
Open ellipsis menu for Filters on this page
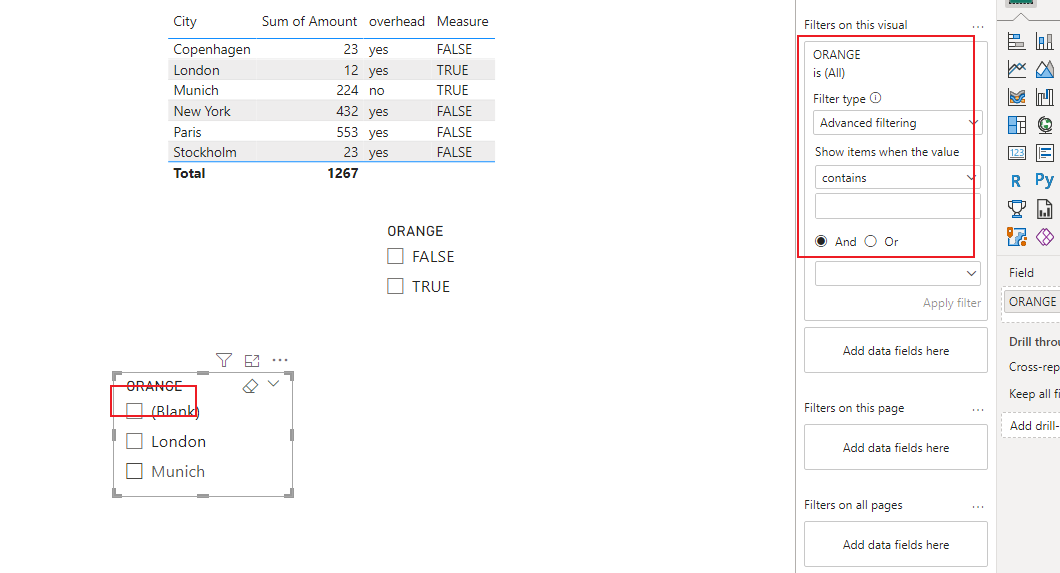click(x=978, y=409)
